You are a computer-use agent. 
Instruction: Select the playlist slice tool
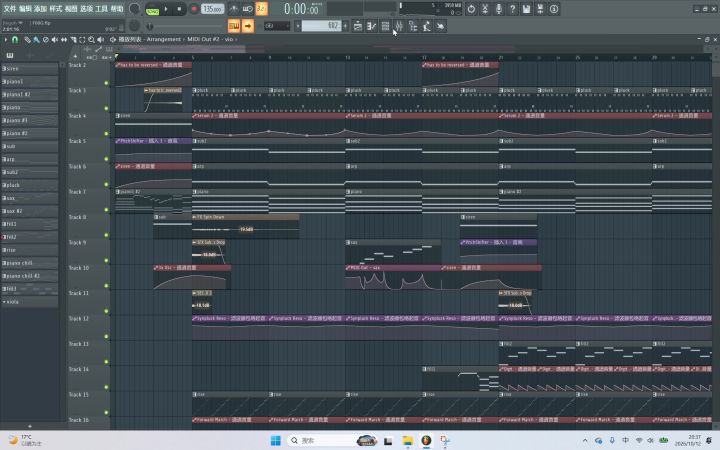pos(73,40)
